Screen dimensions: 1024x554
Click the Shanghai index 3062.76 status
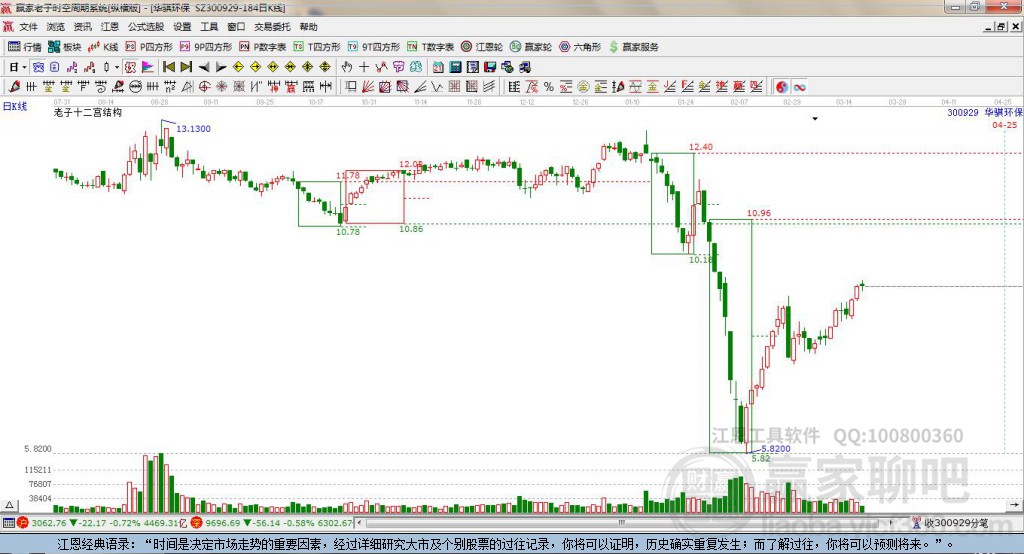coord(49,523)
